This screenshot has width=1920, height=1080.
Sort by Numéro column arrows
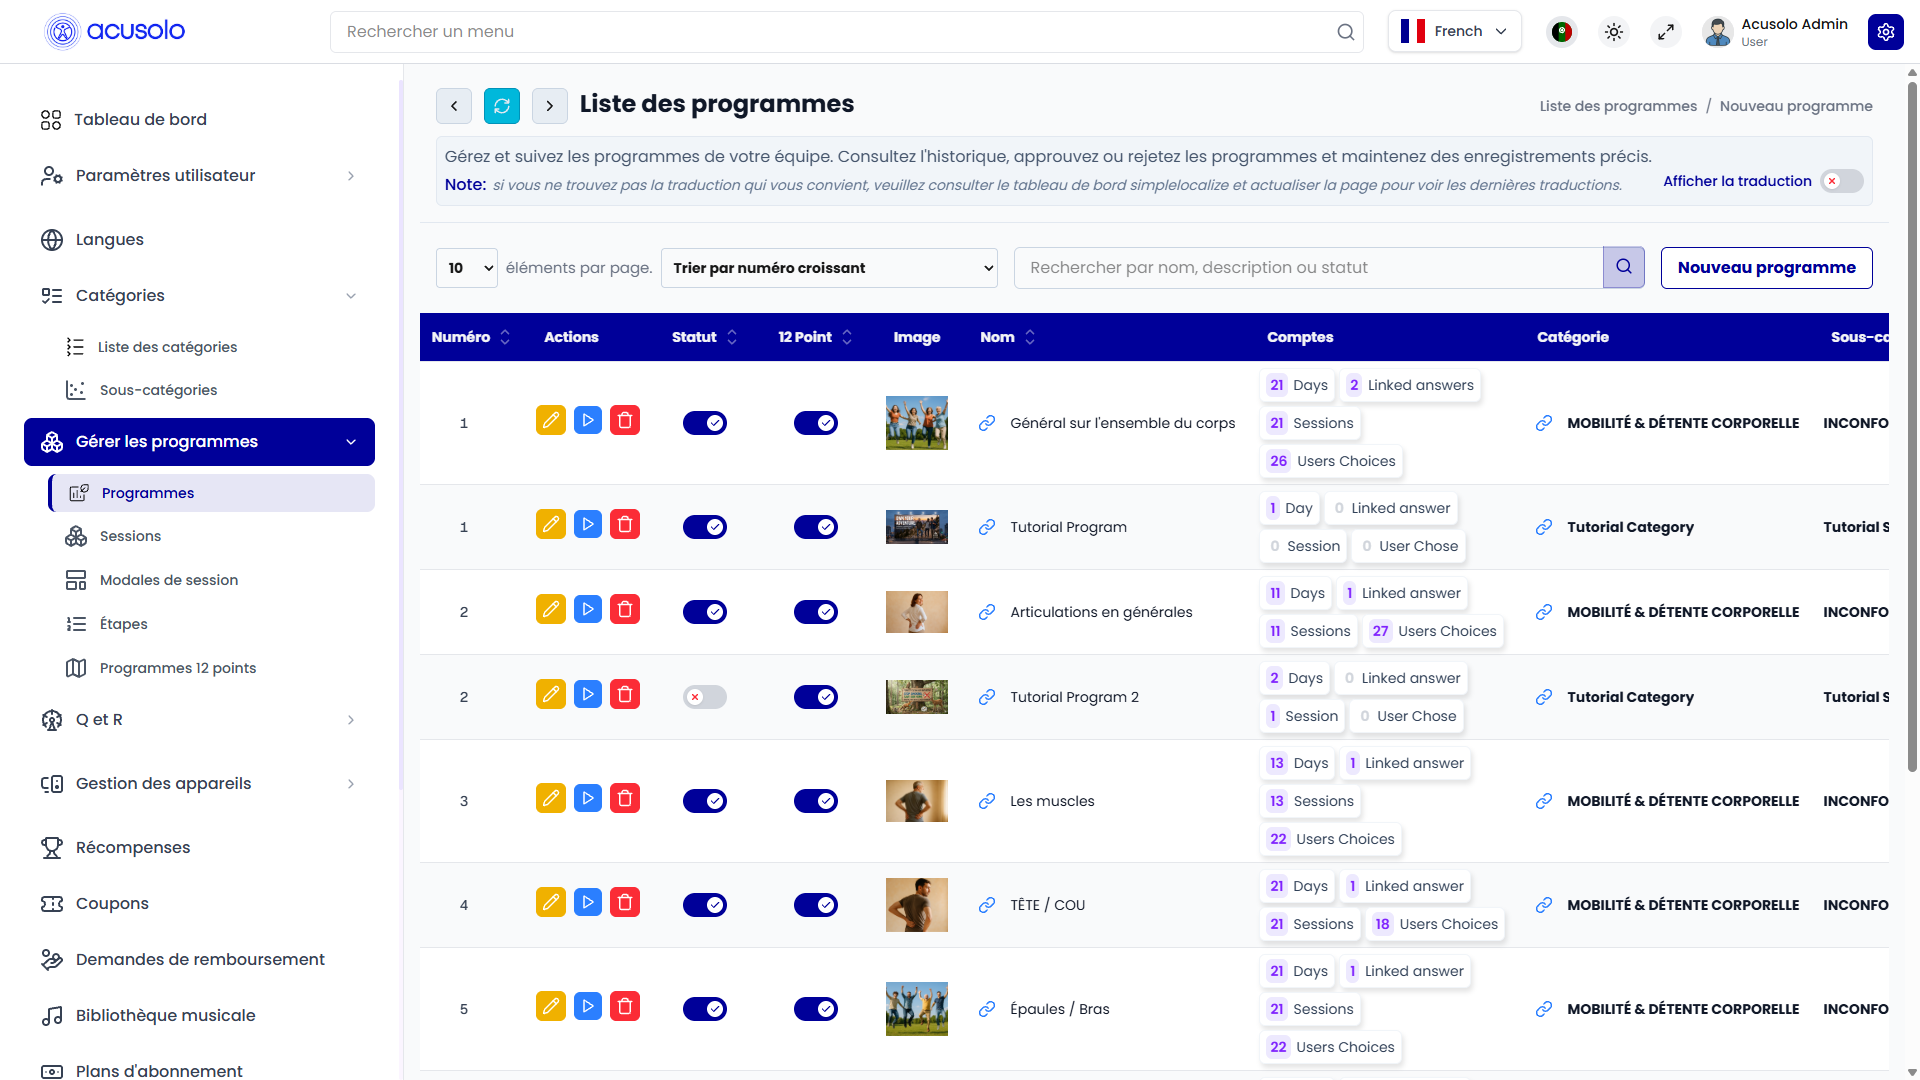click(x=505, y=337)
